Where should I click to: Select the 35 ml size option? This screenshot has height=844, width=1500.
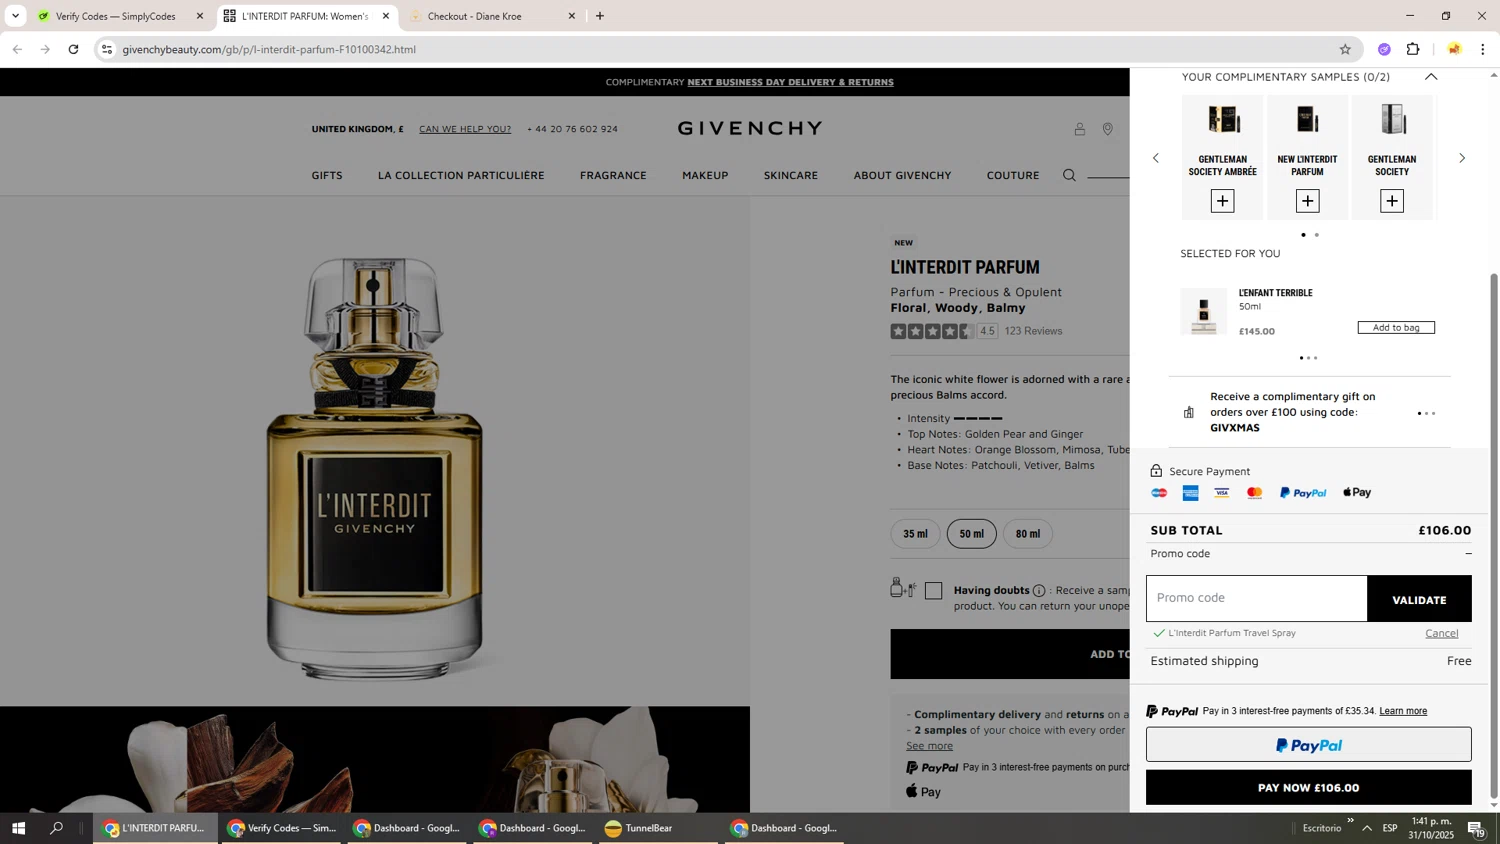pos(915,534)
